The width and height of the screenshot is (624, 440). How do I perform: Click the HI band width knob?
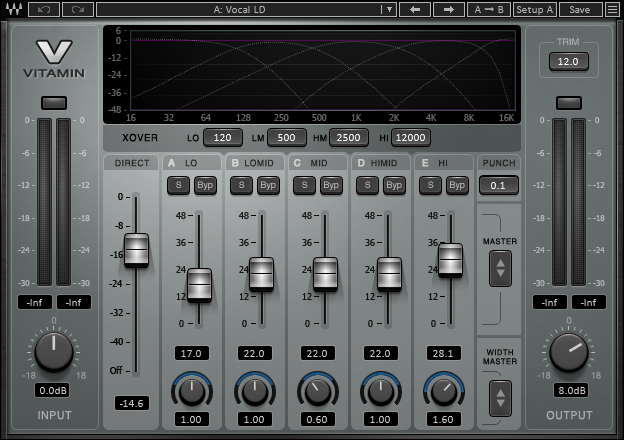[443, 391]
